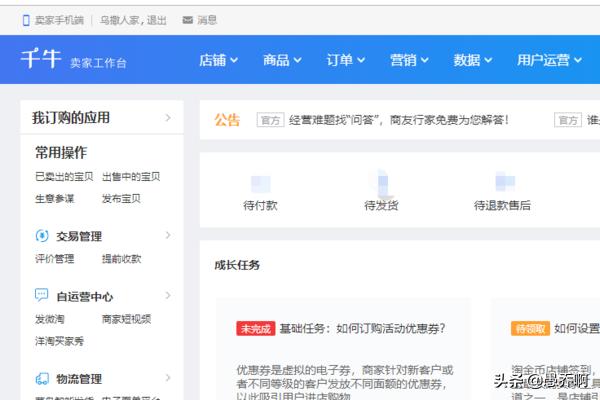Click the 成长任务 heading
The image size is (600, 400).
coord(237,265)
